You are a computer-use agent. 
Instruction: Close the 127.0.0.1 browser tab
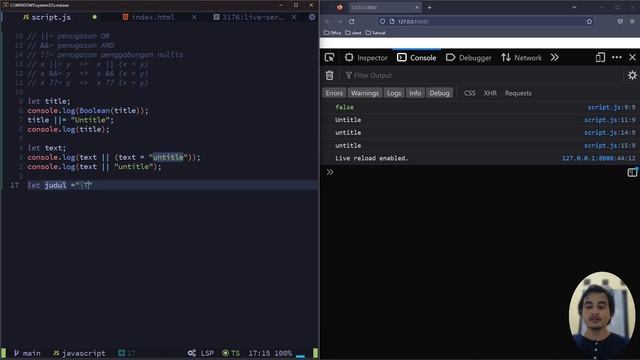(417, 7)
